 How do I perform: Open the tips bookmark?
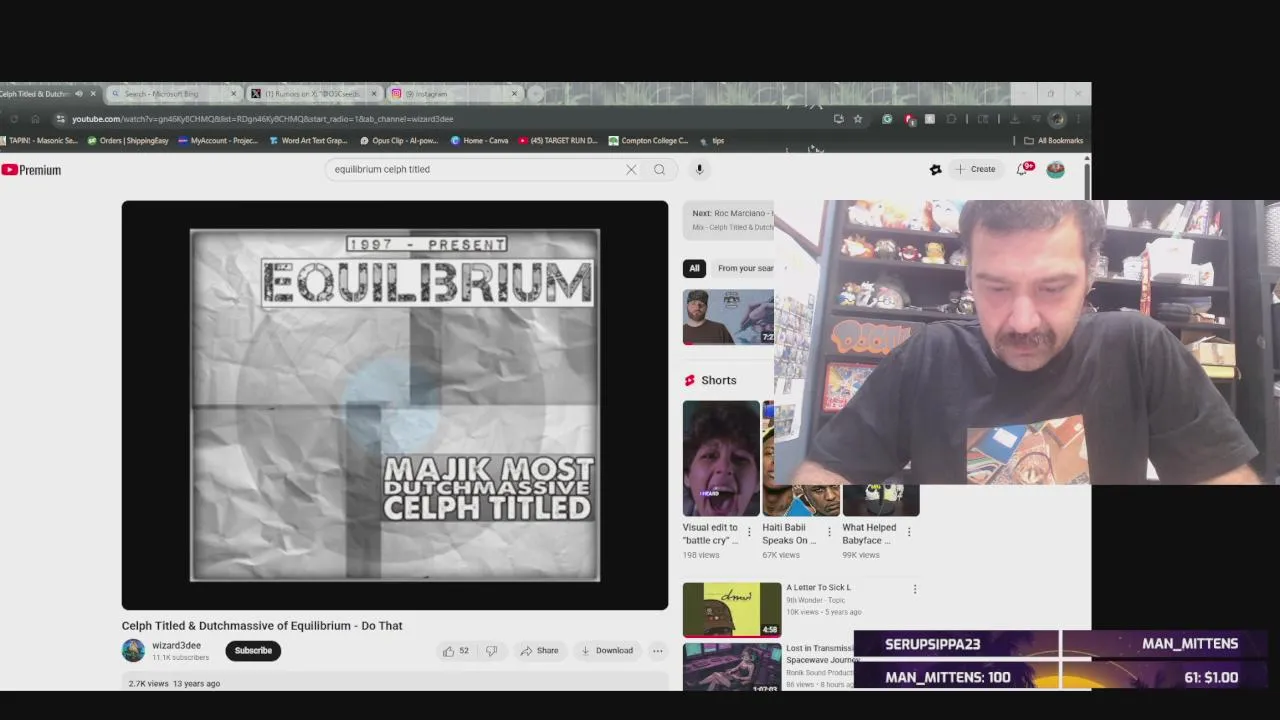[711, 141]
